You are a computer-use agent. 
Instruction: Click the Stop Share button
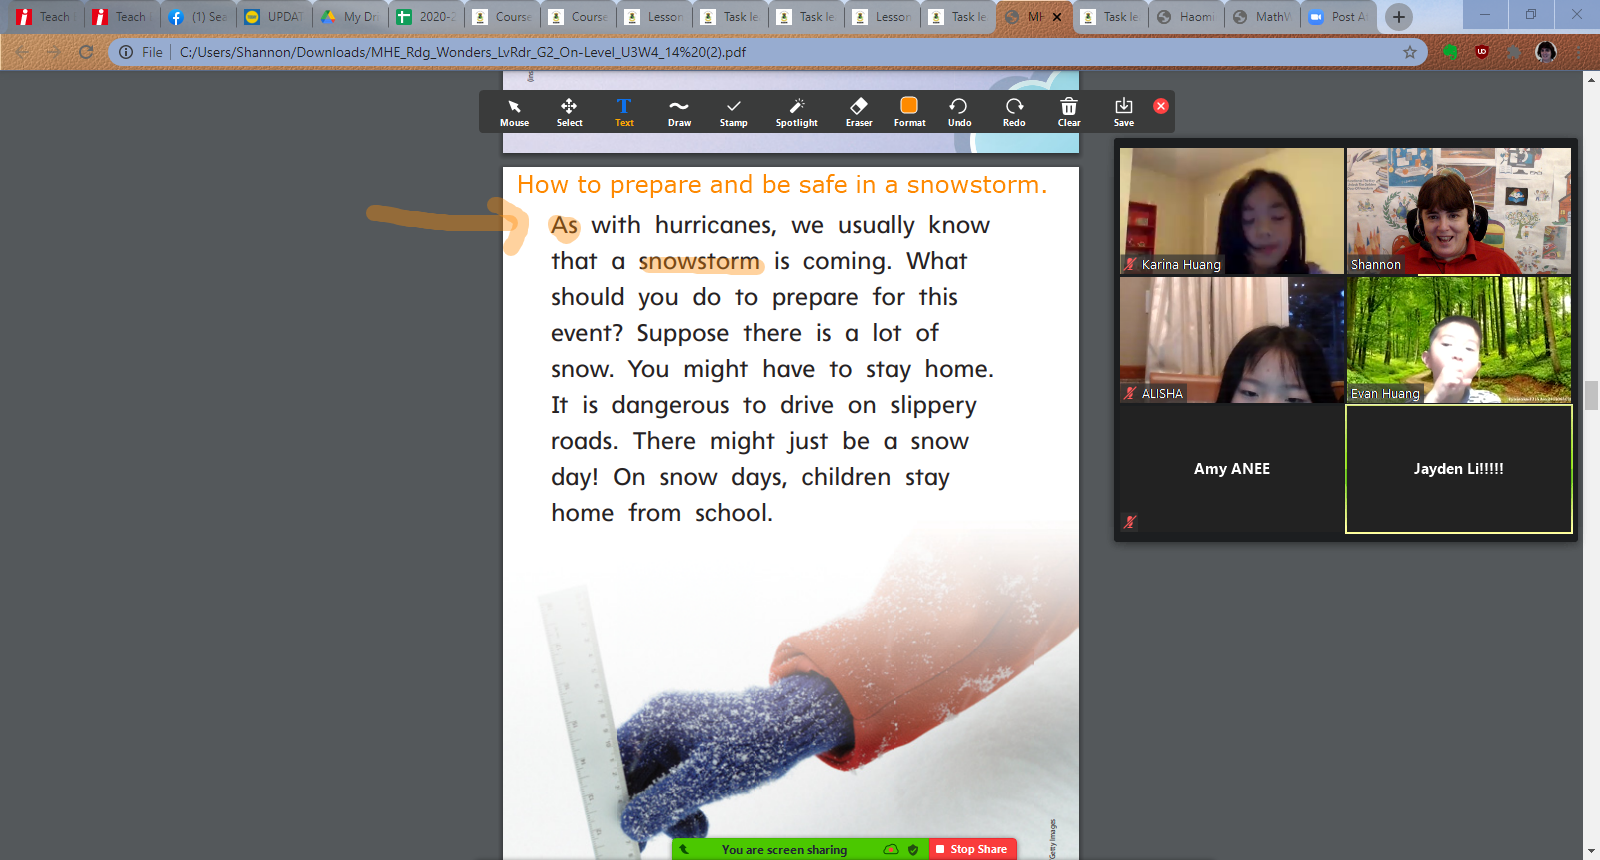click(x=972, y=849)
